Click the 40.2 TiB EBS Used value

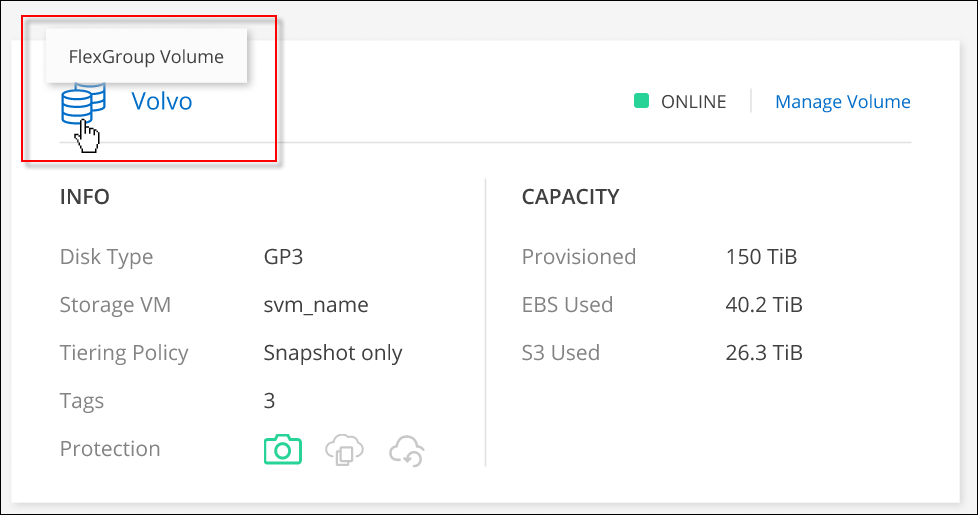tap(764, 305)
